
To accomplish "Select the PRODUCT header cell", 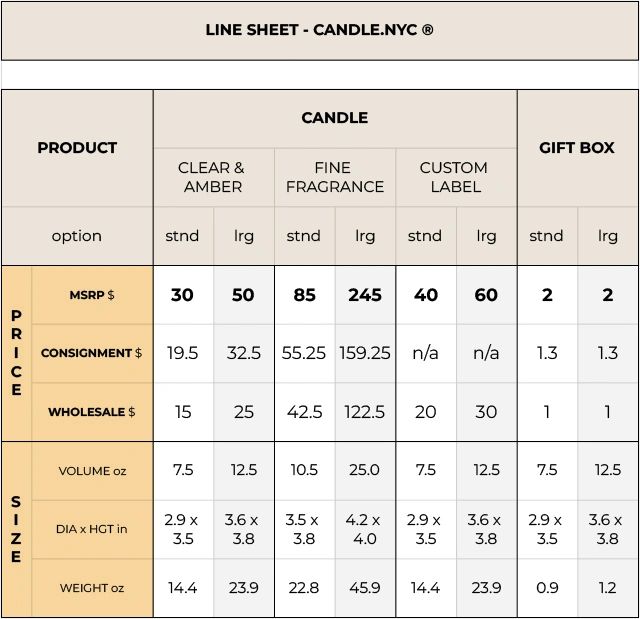I will (77, 148).
